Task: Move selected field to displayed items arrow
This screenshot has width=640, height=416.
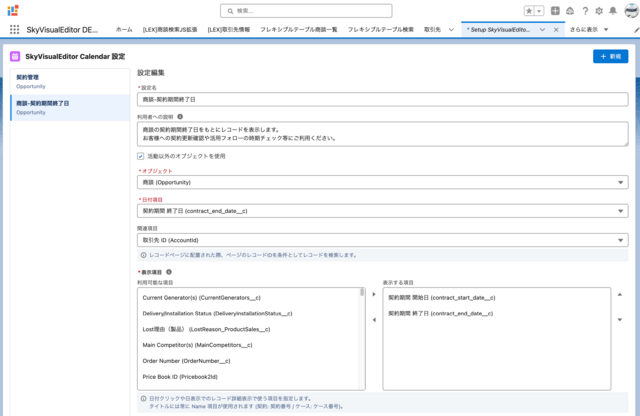Action: point(374,294)
